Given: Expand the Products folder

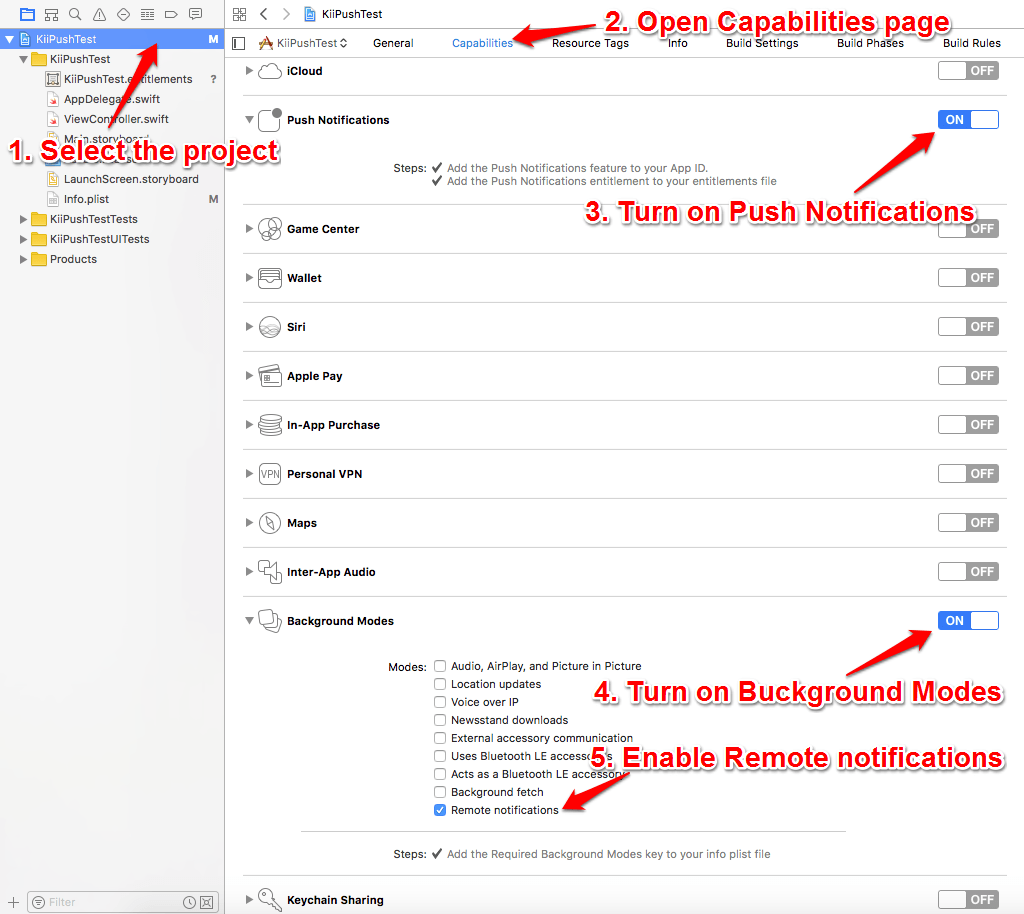Looking at the screenshot, I should pyautogui.click(x=23, y=259).
